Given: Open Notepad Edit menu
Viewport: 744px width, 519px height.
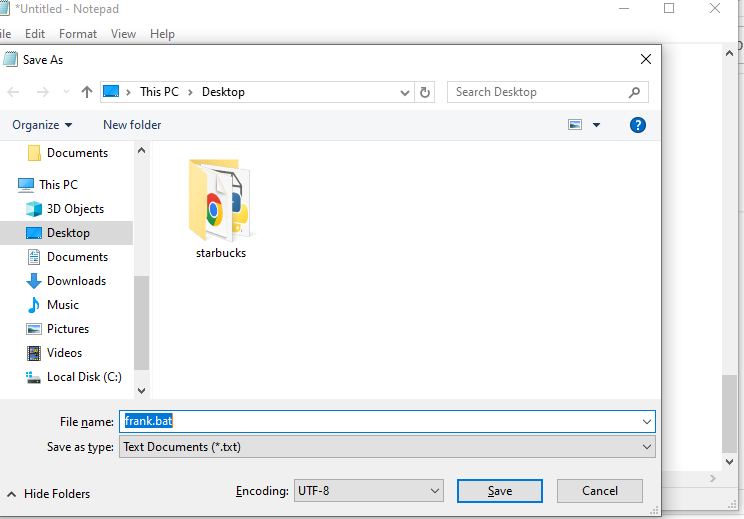Looking at the screenshot, I should pos(35,34).
